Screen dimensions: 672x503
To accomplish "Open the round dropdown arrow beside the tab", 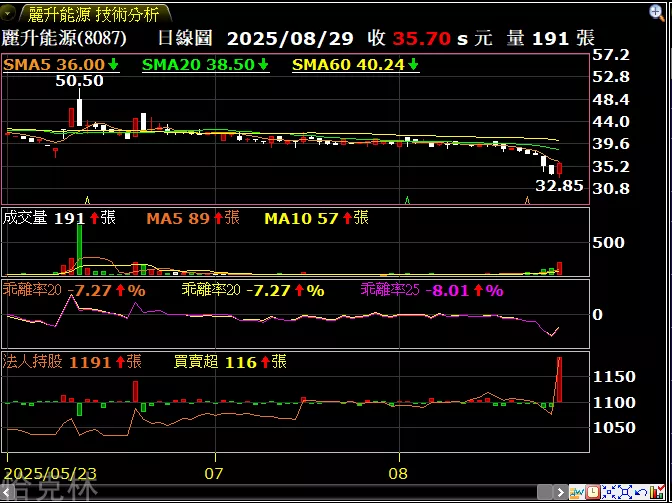I will (8, 14).
